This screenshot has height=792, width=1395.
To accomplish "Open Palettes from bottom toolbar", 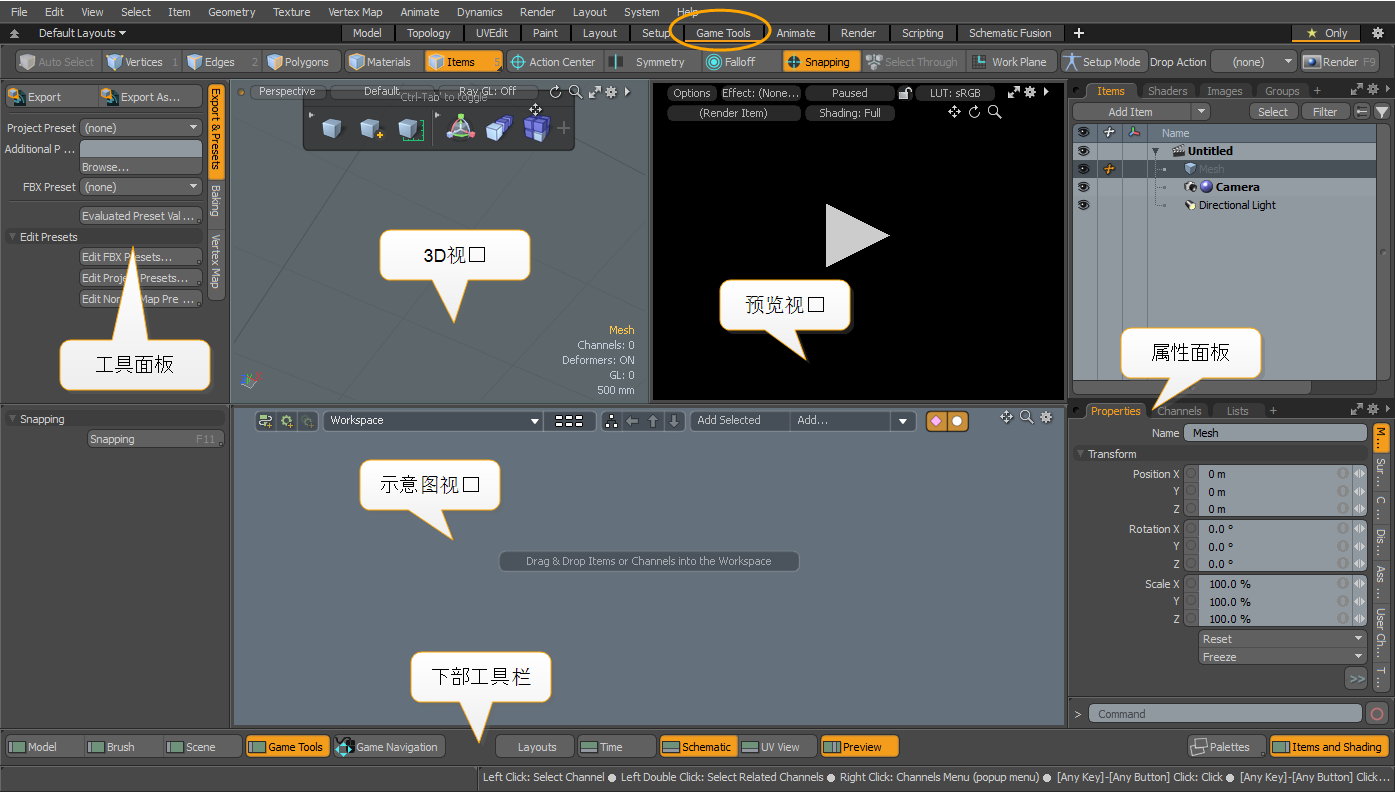I will click(x=1220, y=747).
